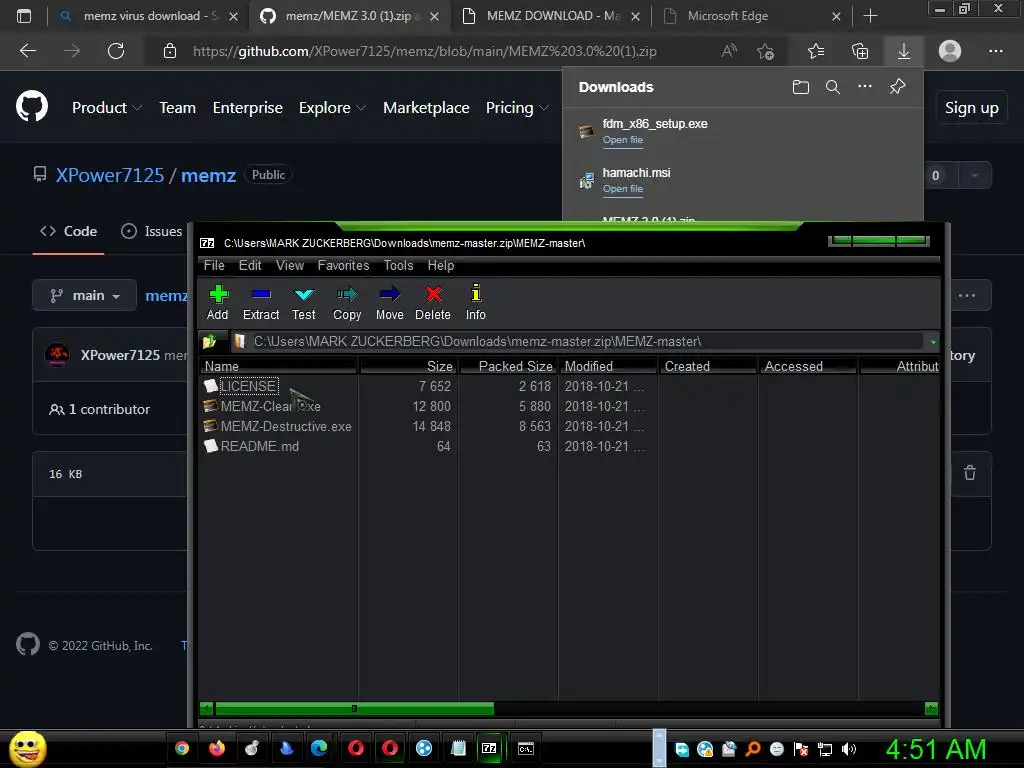Click the Edge downloads toolbar icon
Screen dimensions: 1024x768
[x=904, y=51]
